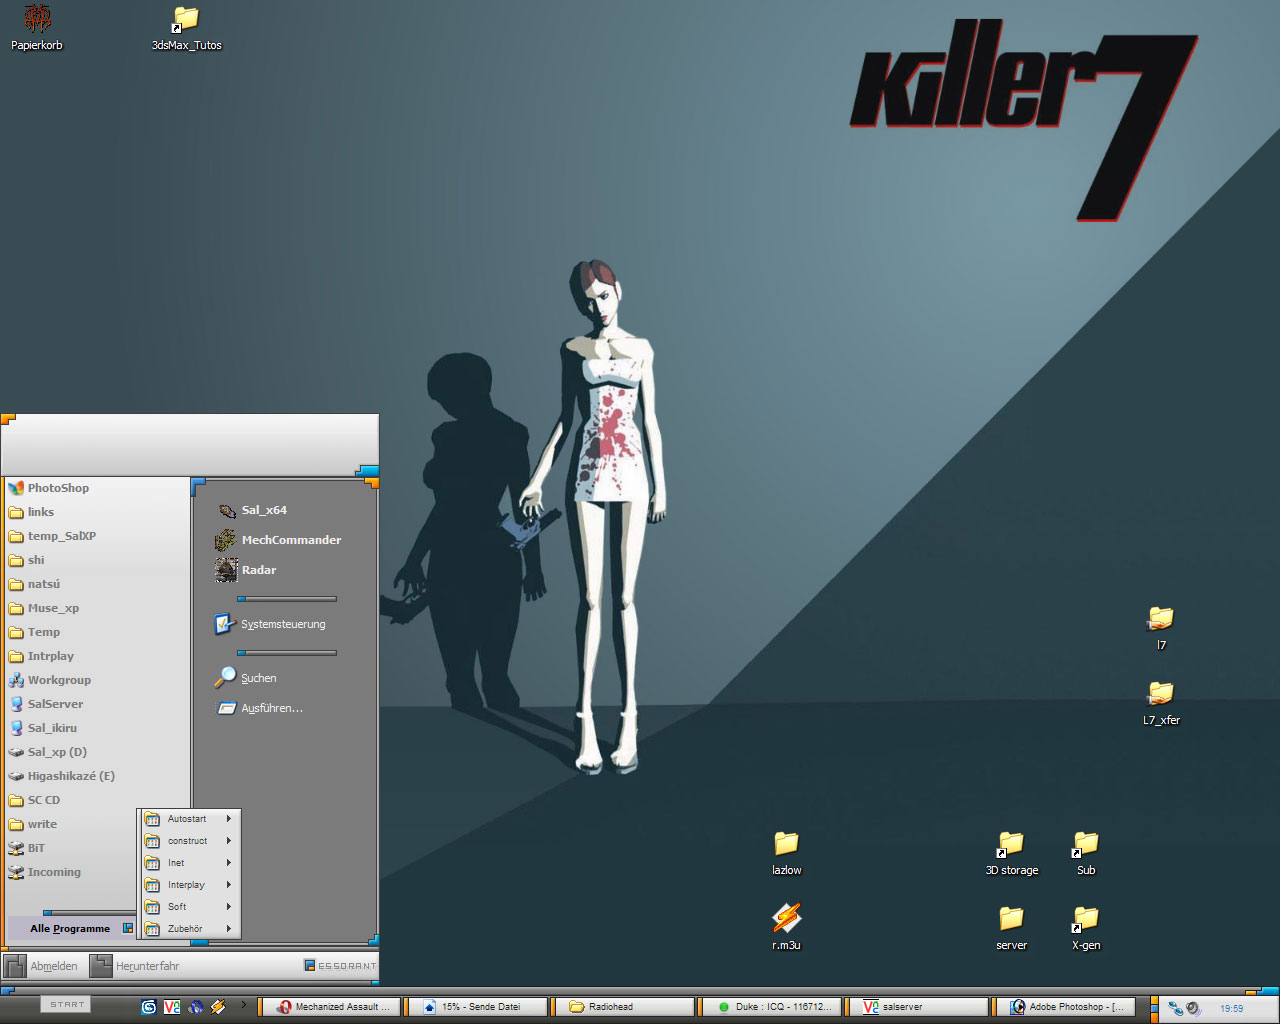Click the round grey tray icon by the clock
Screen dimensions: 1280x1024
tap(1193, 1008)
